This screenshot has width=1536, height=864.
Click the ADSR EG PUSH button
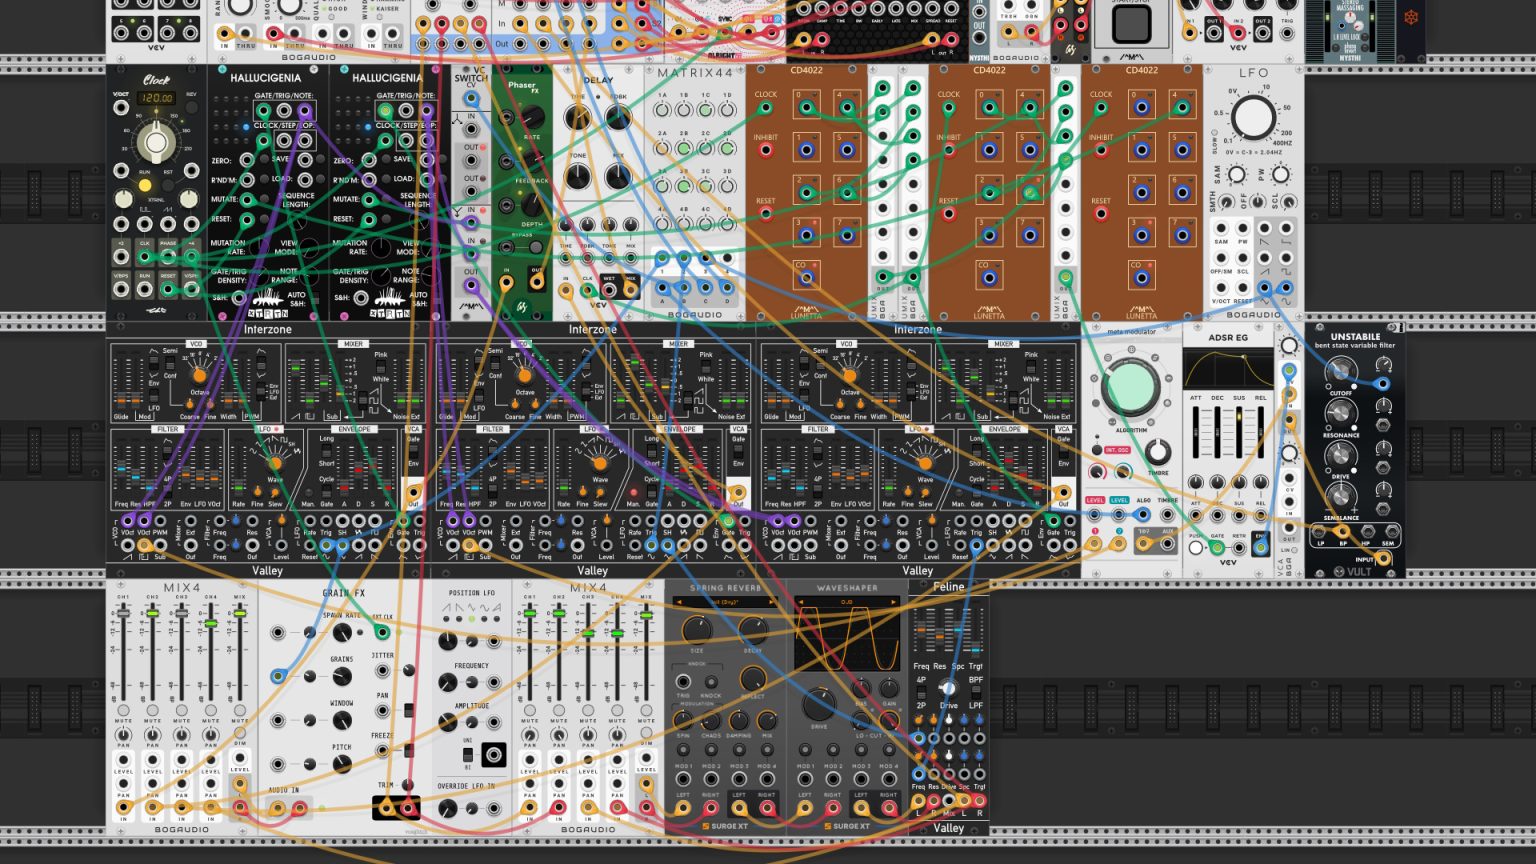(x=1195, y=547)
